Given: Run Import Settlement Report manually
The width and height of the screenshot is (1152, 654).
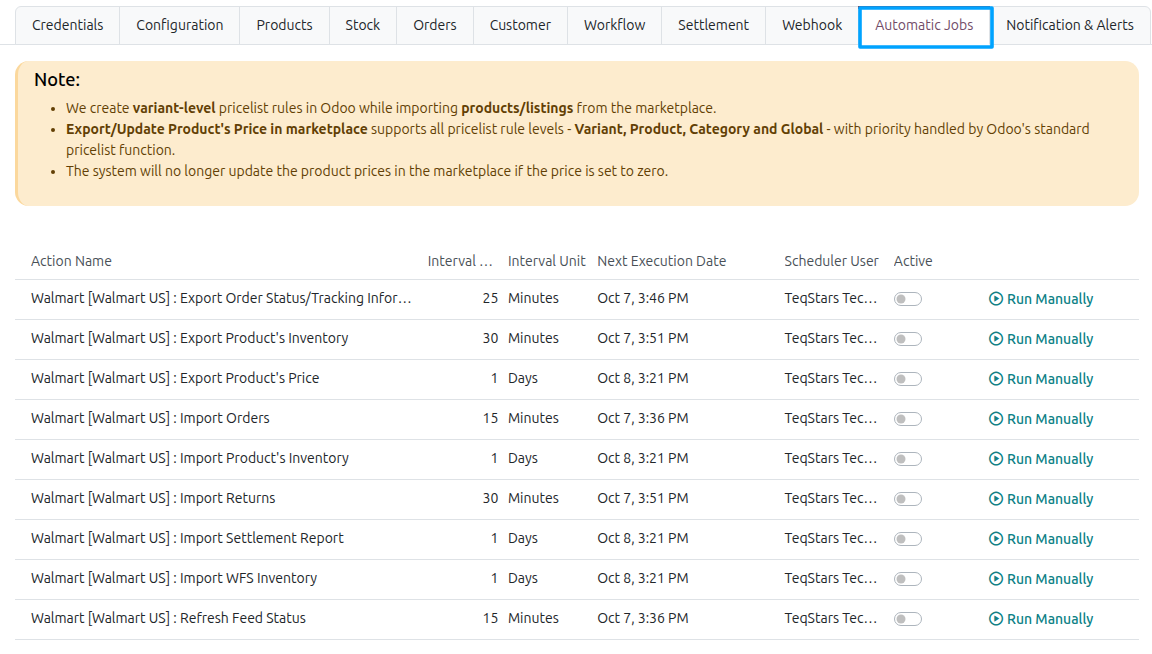Looking at the screenshot, I should click(x=1041, y=539).
